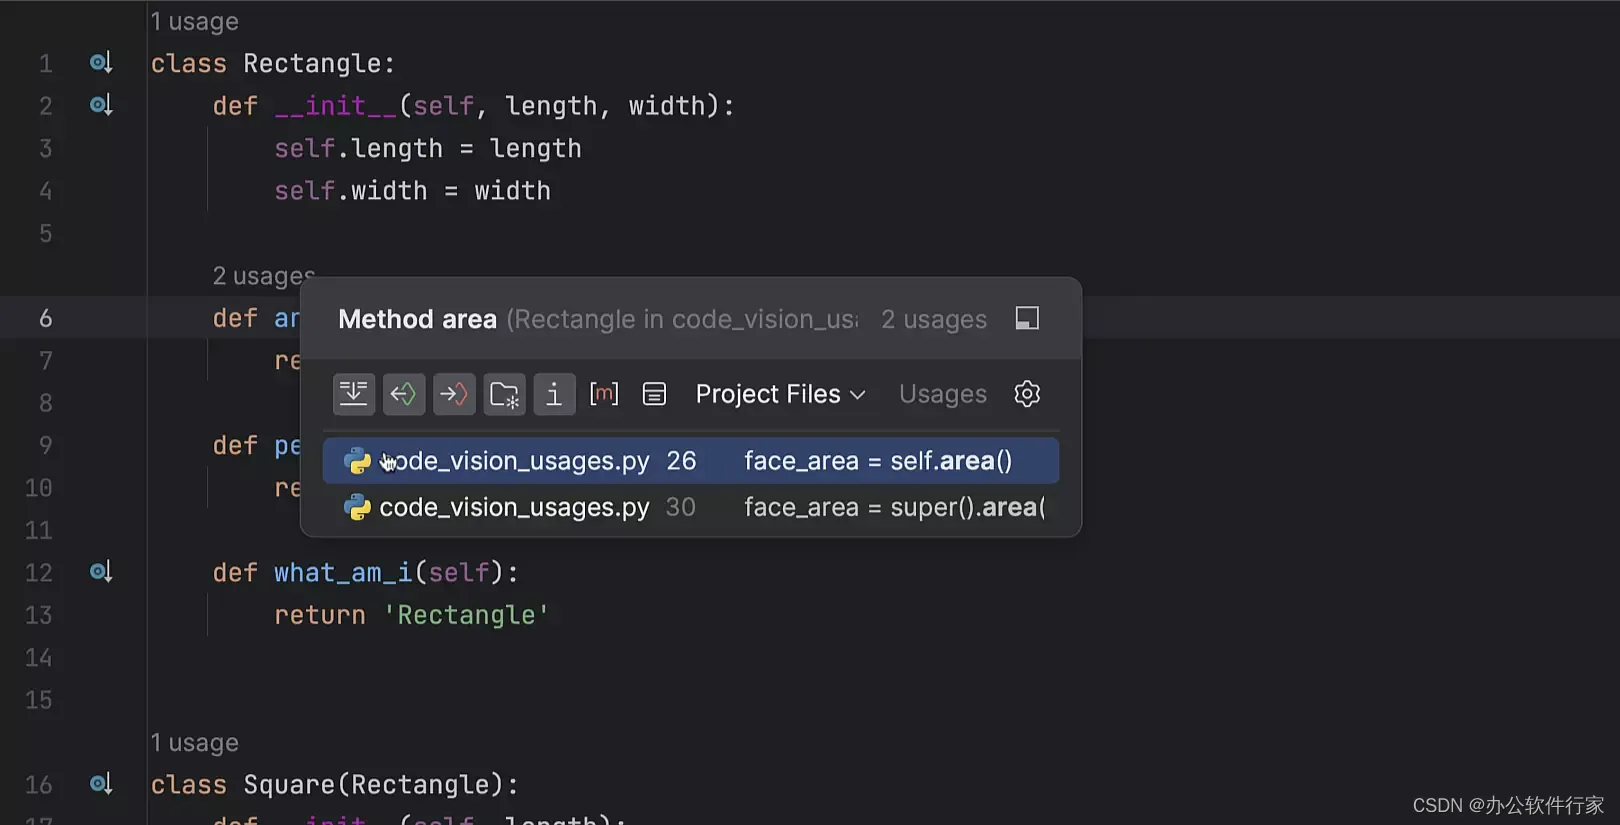1620x825 pixels.
Task: Toggle show write access usages
Action: tap(454, 394)
